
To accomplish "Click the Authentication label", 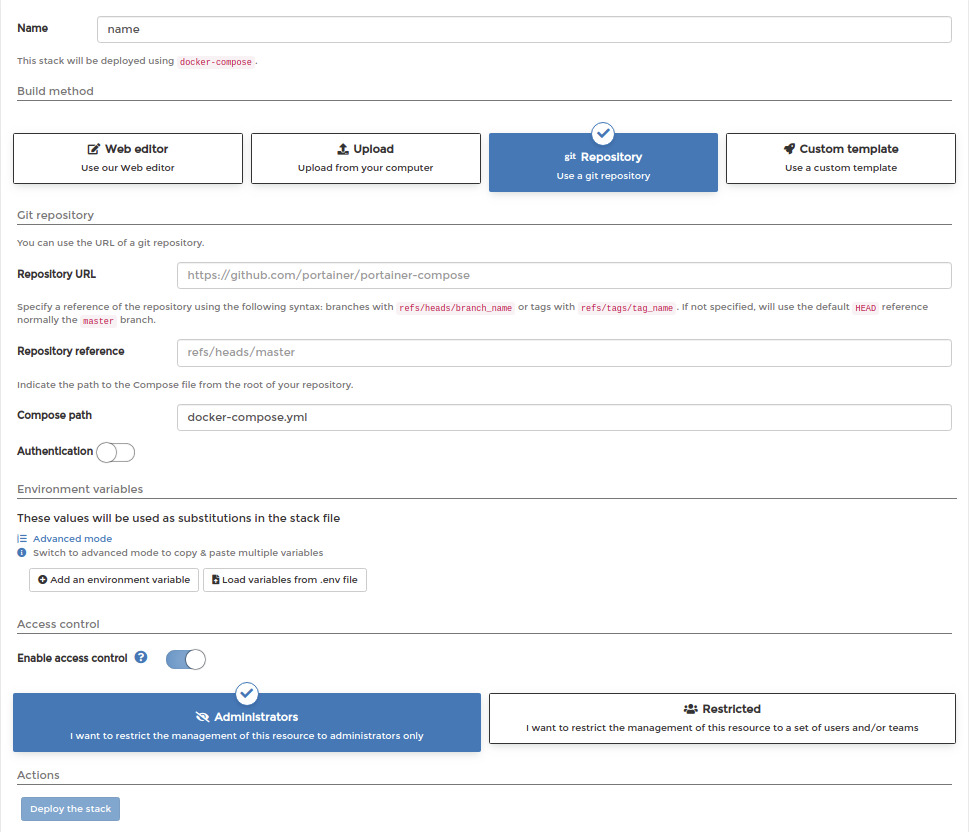I will [55, 451].
